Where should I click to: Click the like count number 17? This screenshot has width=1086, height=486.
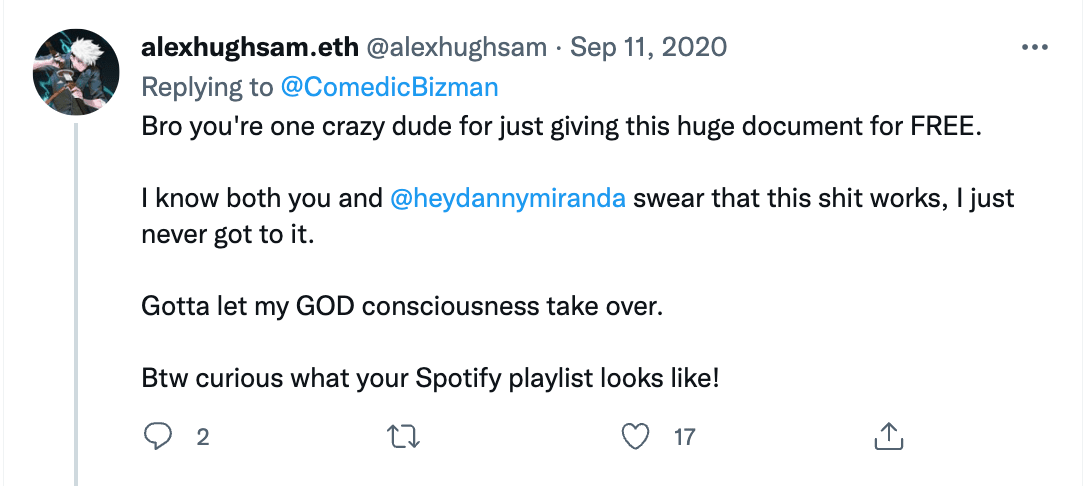point(684,438)
